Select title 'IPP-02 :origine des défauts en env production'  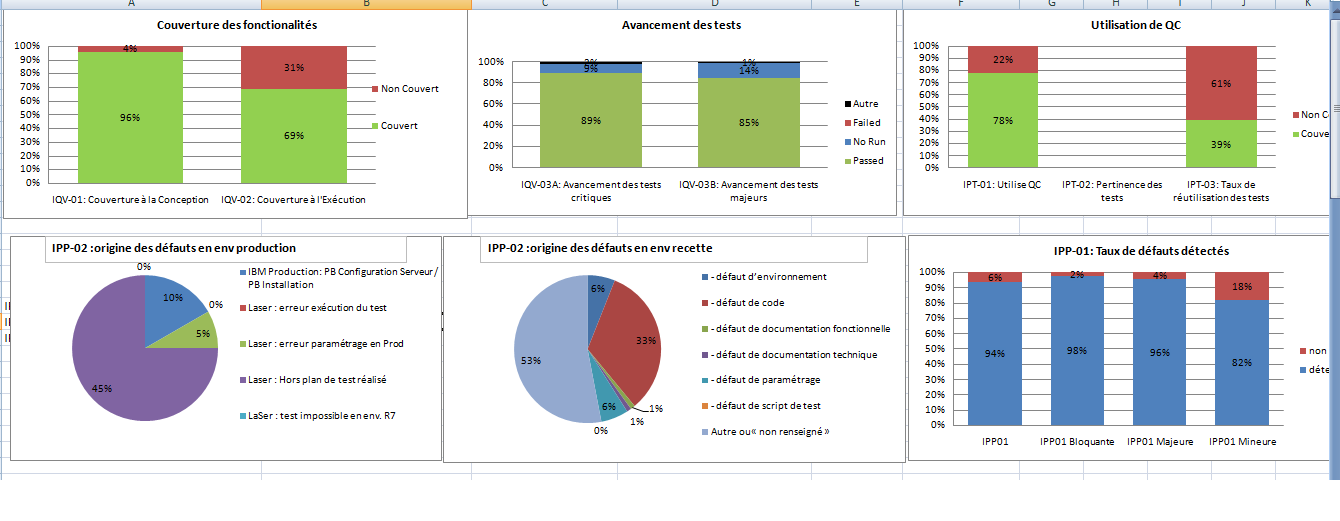pyautogui.click(x=174, y=248)
